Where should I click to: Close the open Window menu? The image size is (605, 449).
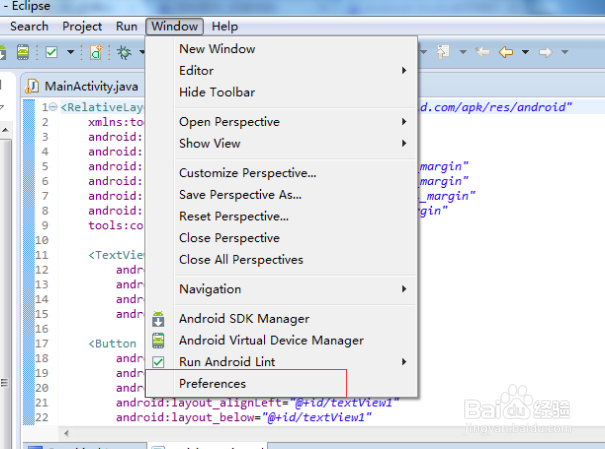click(x=174, y=26)
